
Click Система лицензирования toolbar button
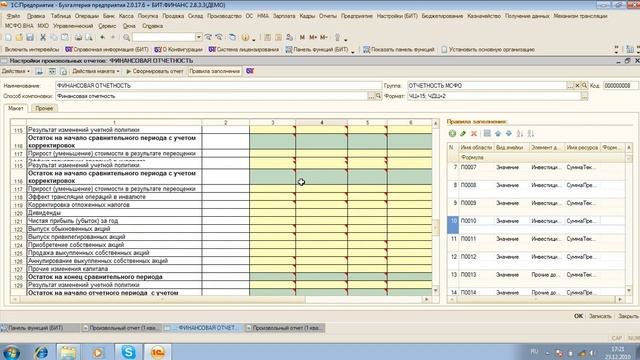pyautogui.click(x=244, y=49)
